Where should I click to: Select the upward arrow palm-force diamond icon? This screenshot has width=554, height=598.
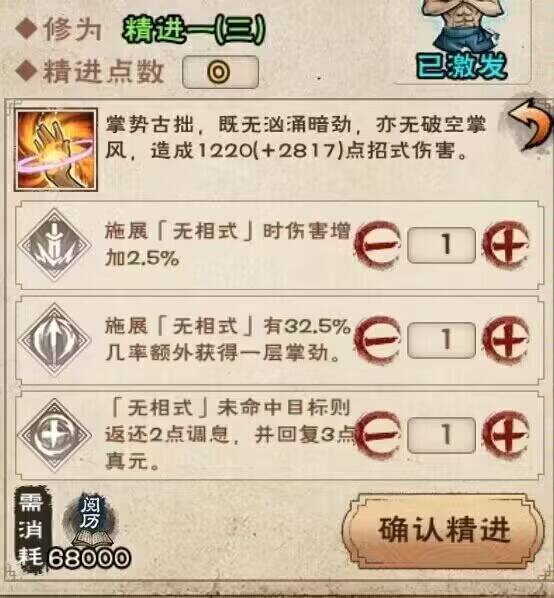[x=54, y=339]
